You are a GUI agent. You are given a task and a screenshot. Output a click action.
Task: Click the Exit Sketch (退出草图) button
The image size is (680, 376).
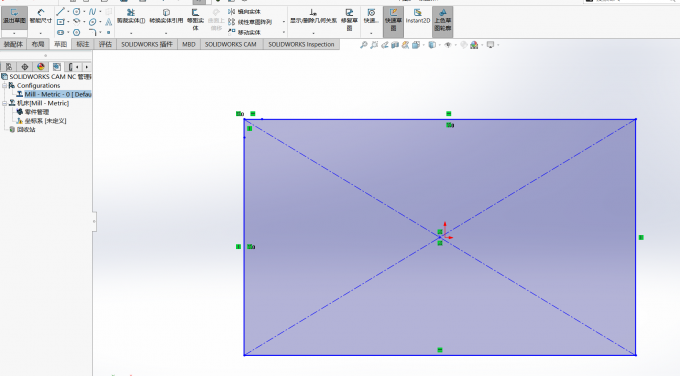14,16
